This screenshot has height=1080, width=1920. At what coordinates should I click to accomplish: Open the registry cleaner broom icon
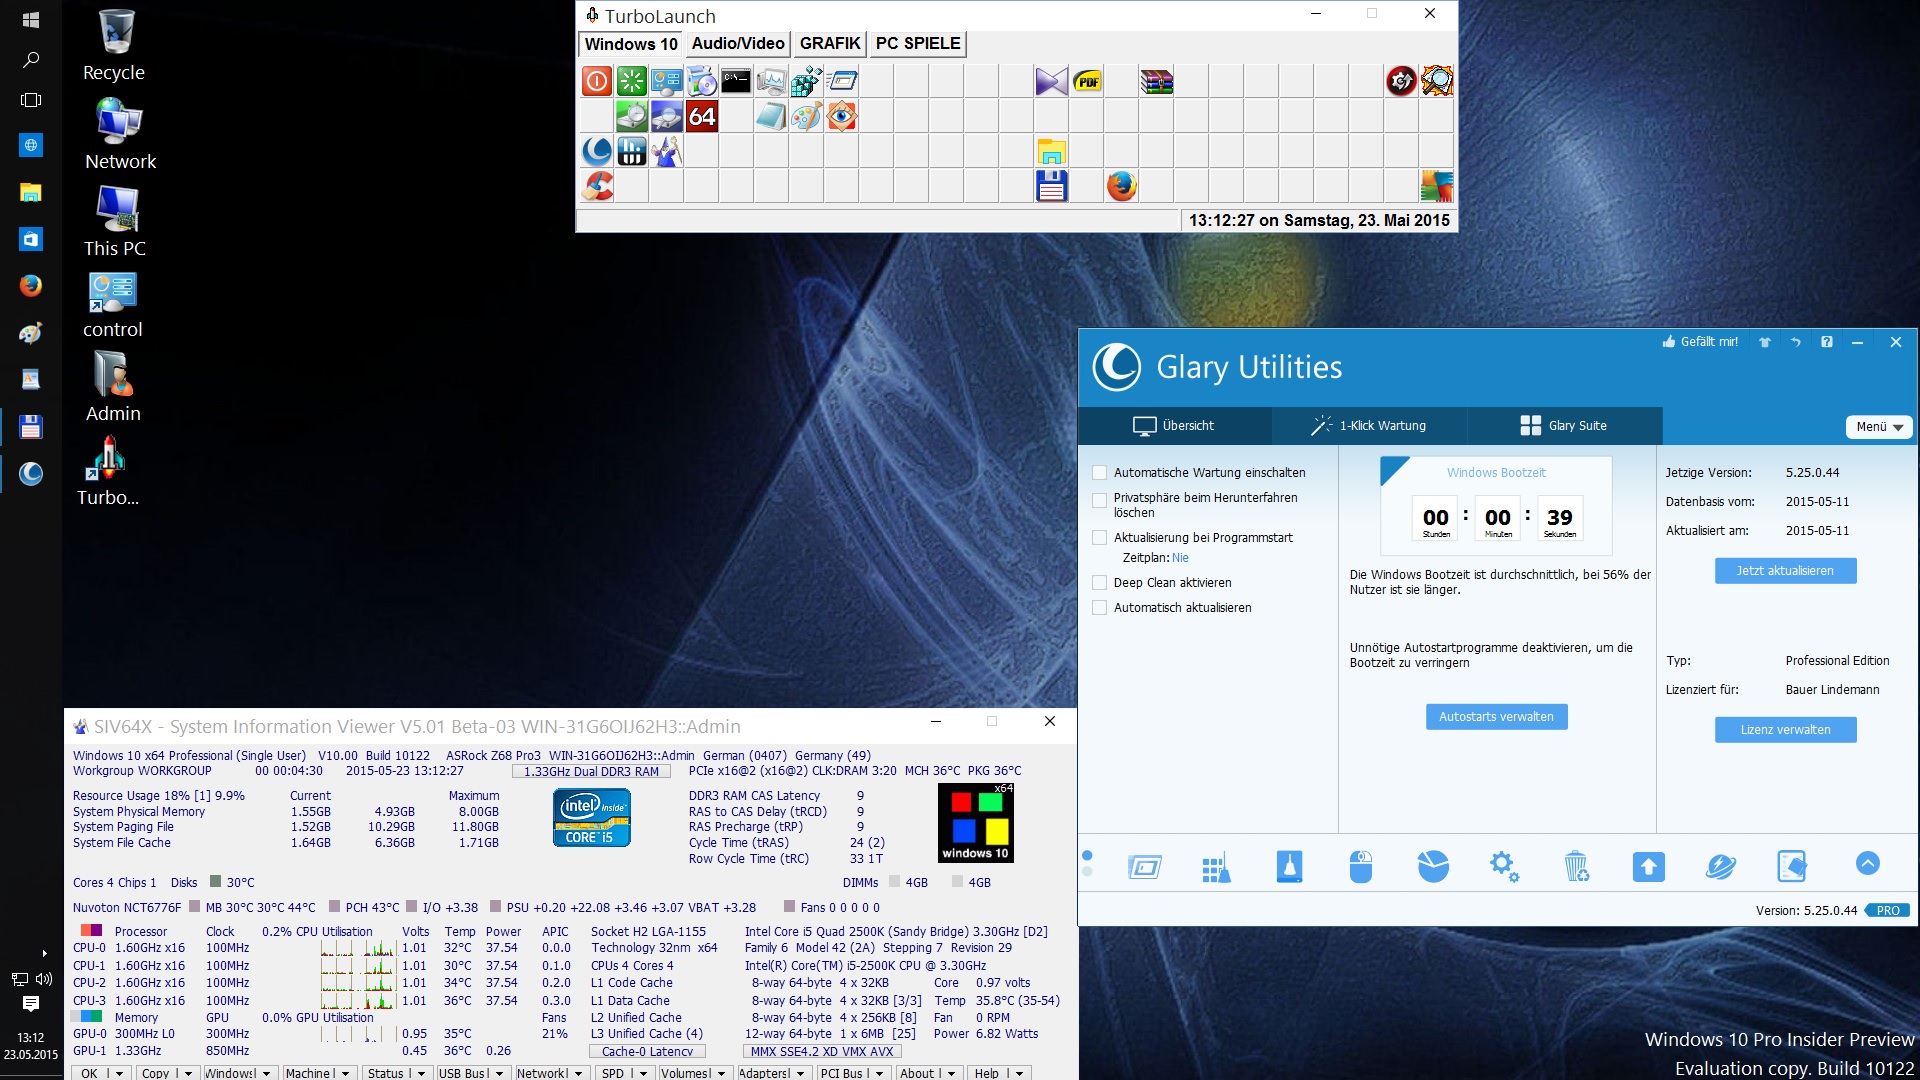click(x=1216, y=867)
